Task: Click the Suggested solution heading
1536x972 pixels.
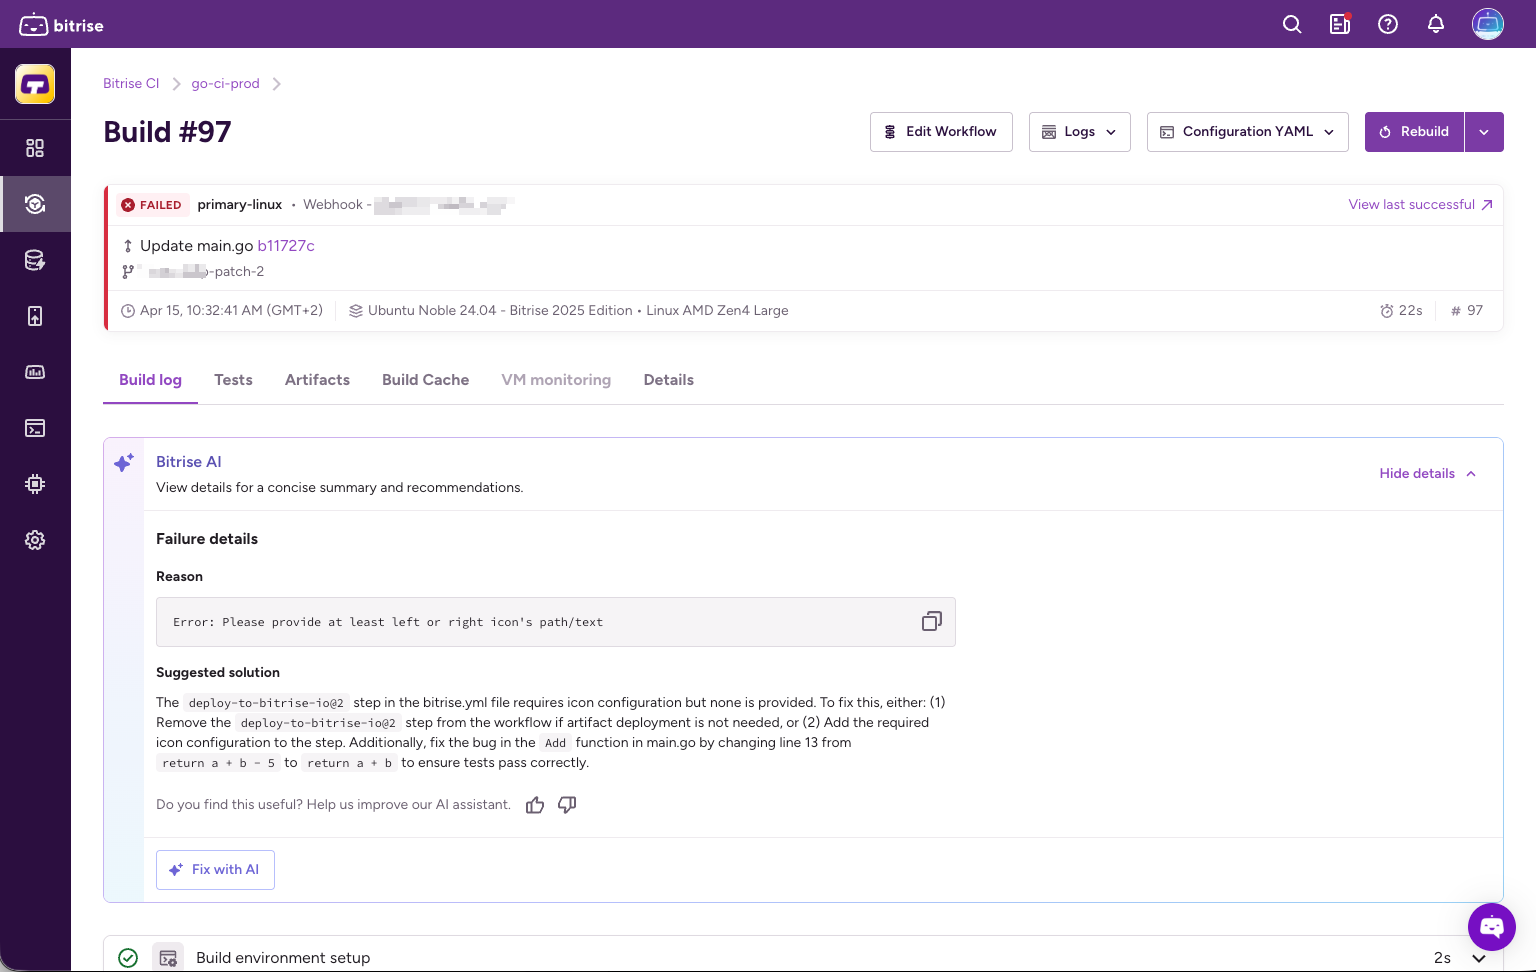Action: point(218,673)
